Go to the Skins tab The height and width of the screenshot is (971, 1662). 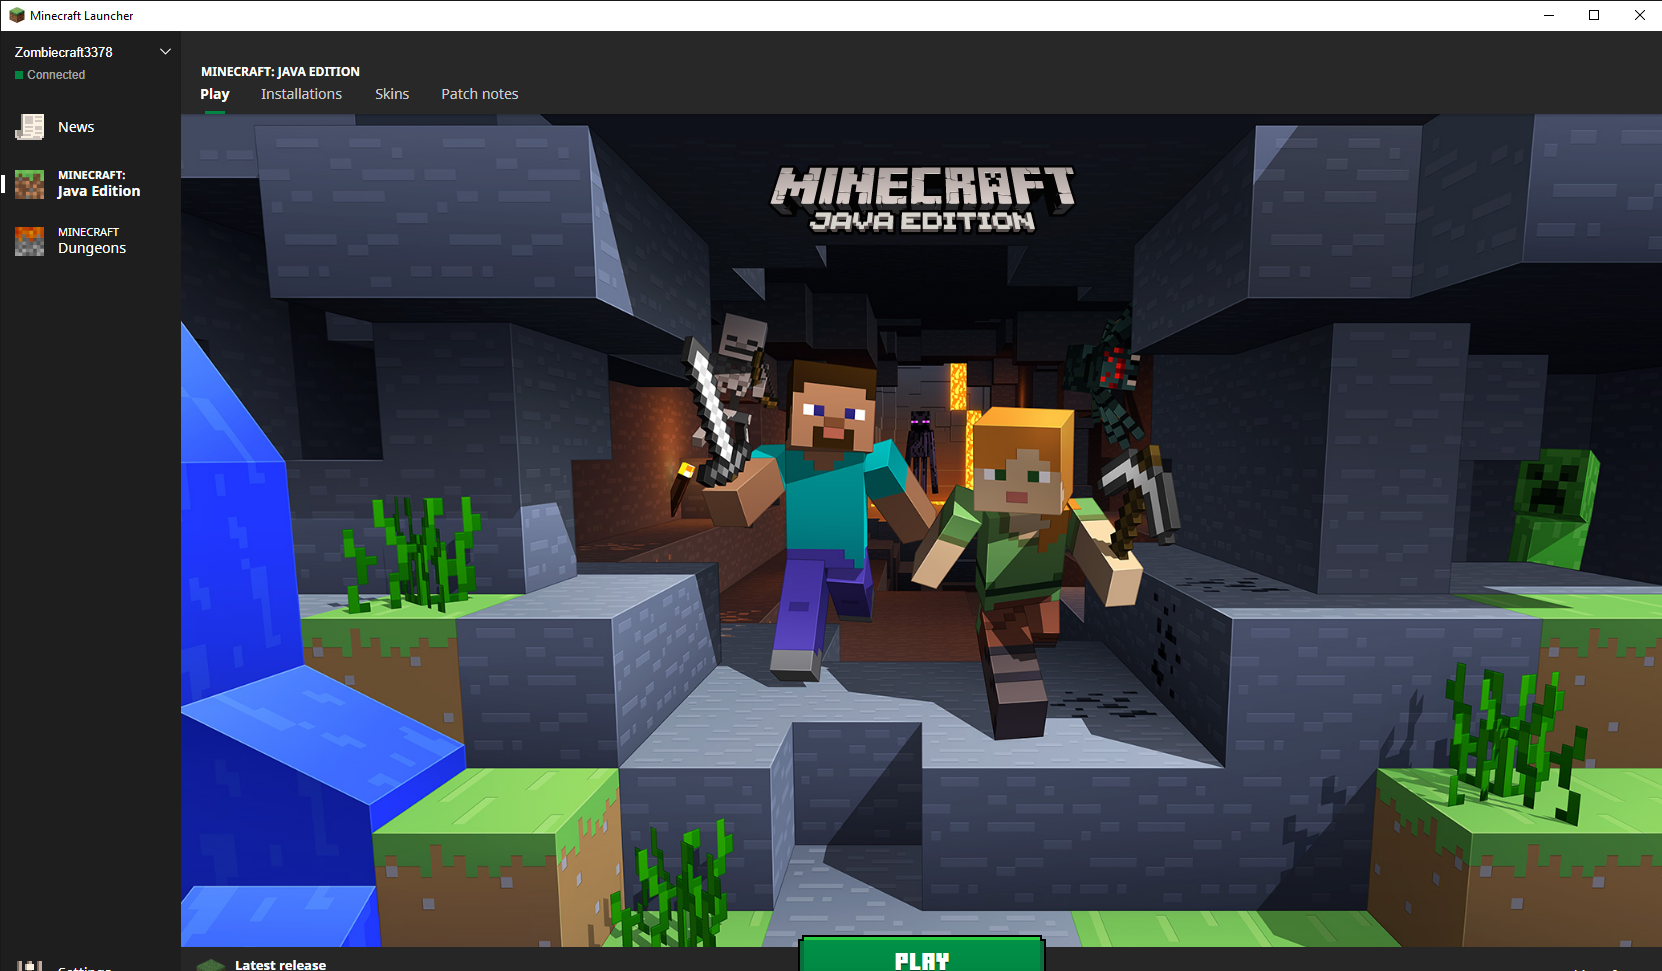click(392, 94)
